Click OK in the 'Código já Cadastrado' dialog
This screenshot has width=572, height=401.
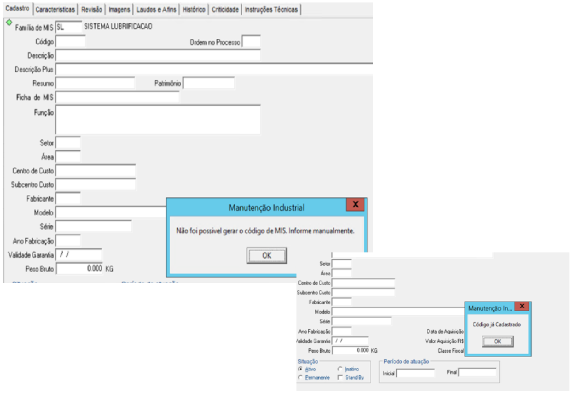pyautogui.click(x=498, y=341)
